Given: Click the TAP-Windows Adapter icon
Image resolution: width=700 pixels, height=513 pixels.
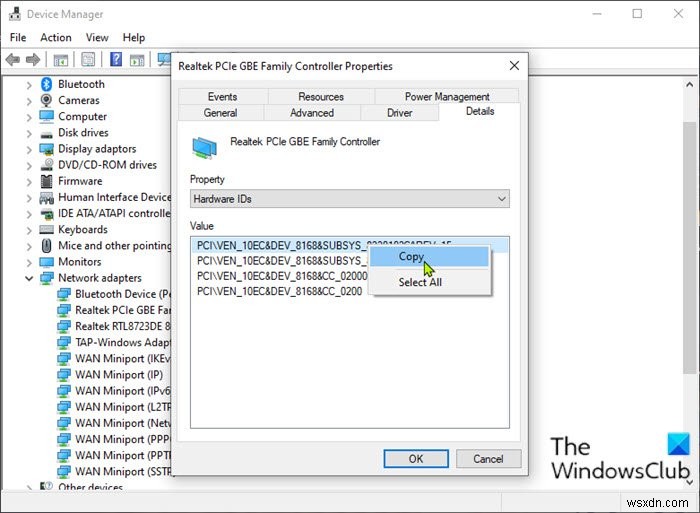Looking at the screenshot, I should click(x=64, y=342).
